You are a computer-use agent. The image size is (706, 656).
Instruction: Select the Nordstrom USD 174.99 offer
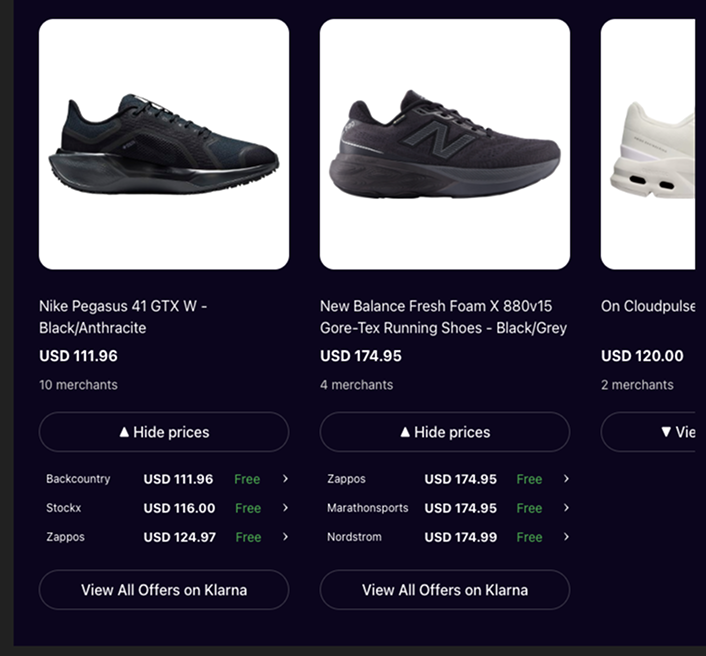pos(440,537)
